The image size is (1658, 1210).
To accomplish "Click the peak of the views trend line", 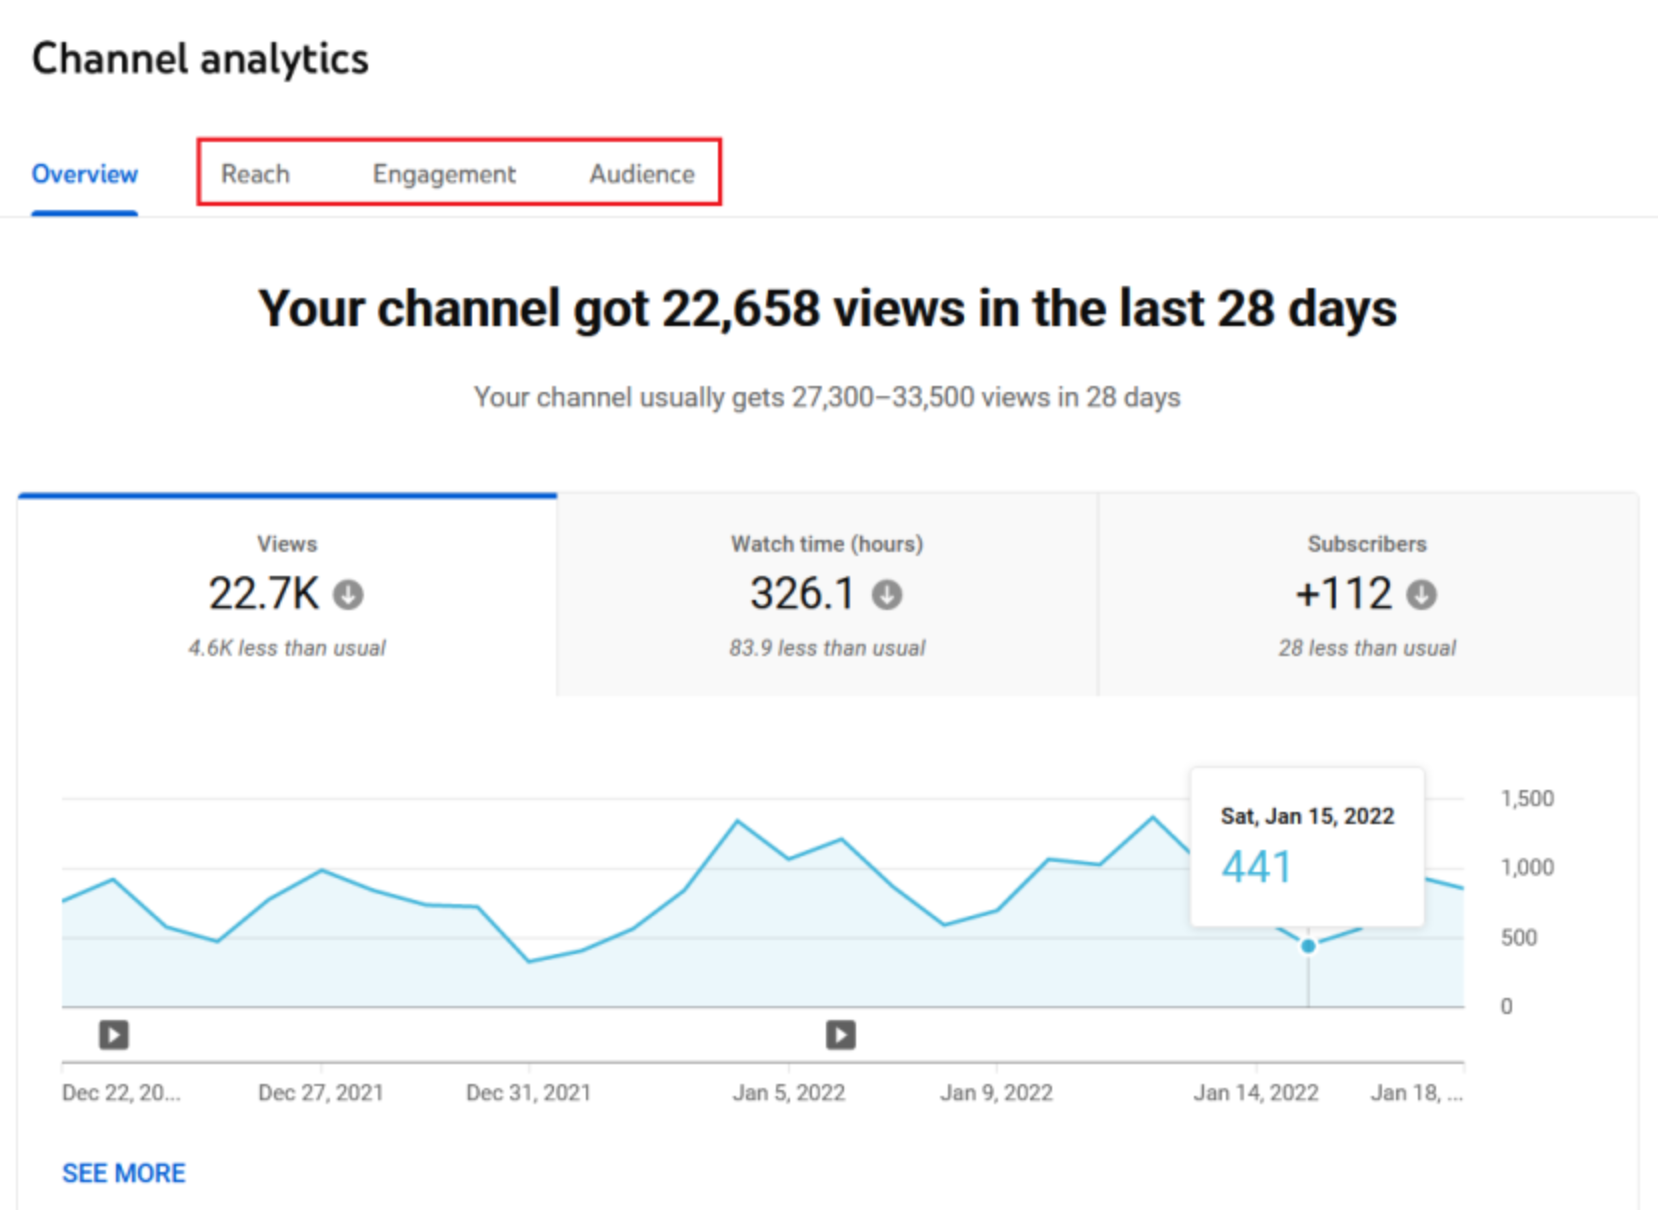I will click(x=1154, y=815).
